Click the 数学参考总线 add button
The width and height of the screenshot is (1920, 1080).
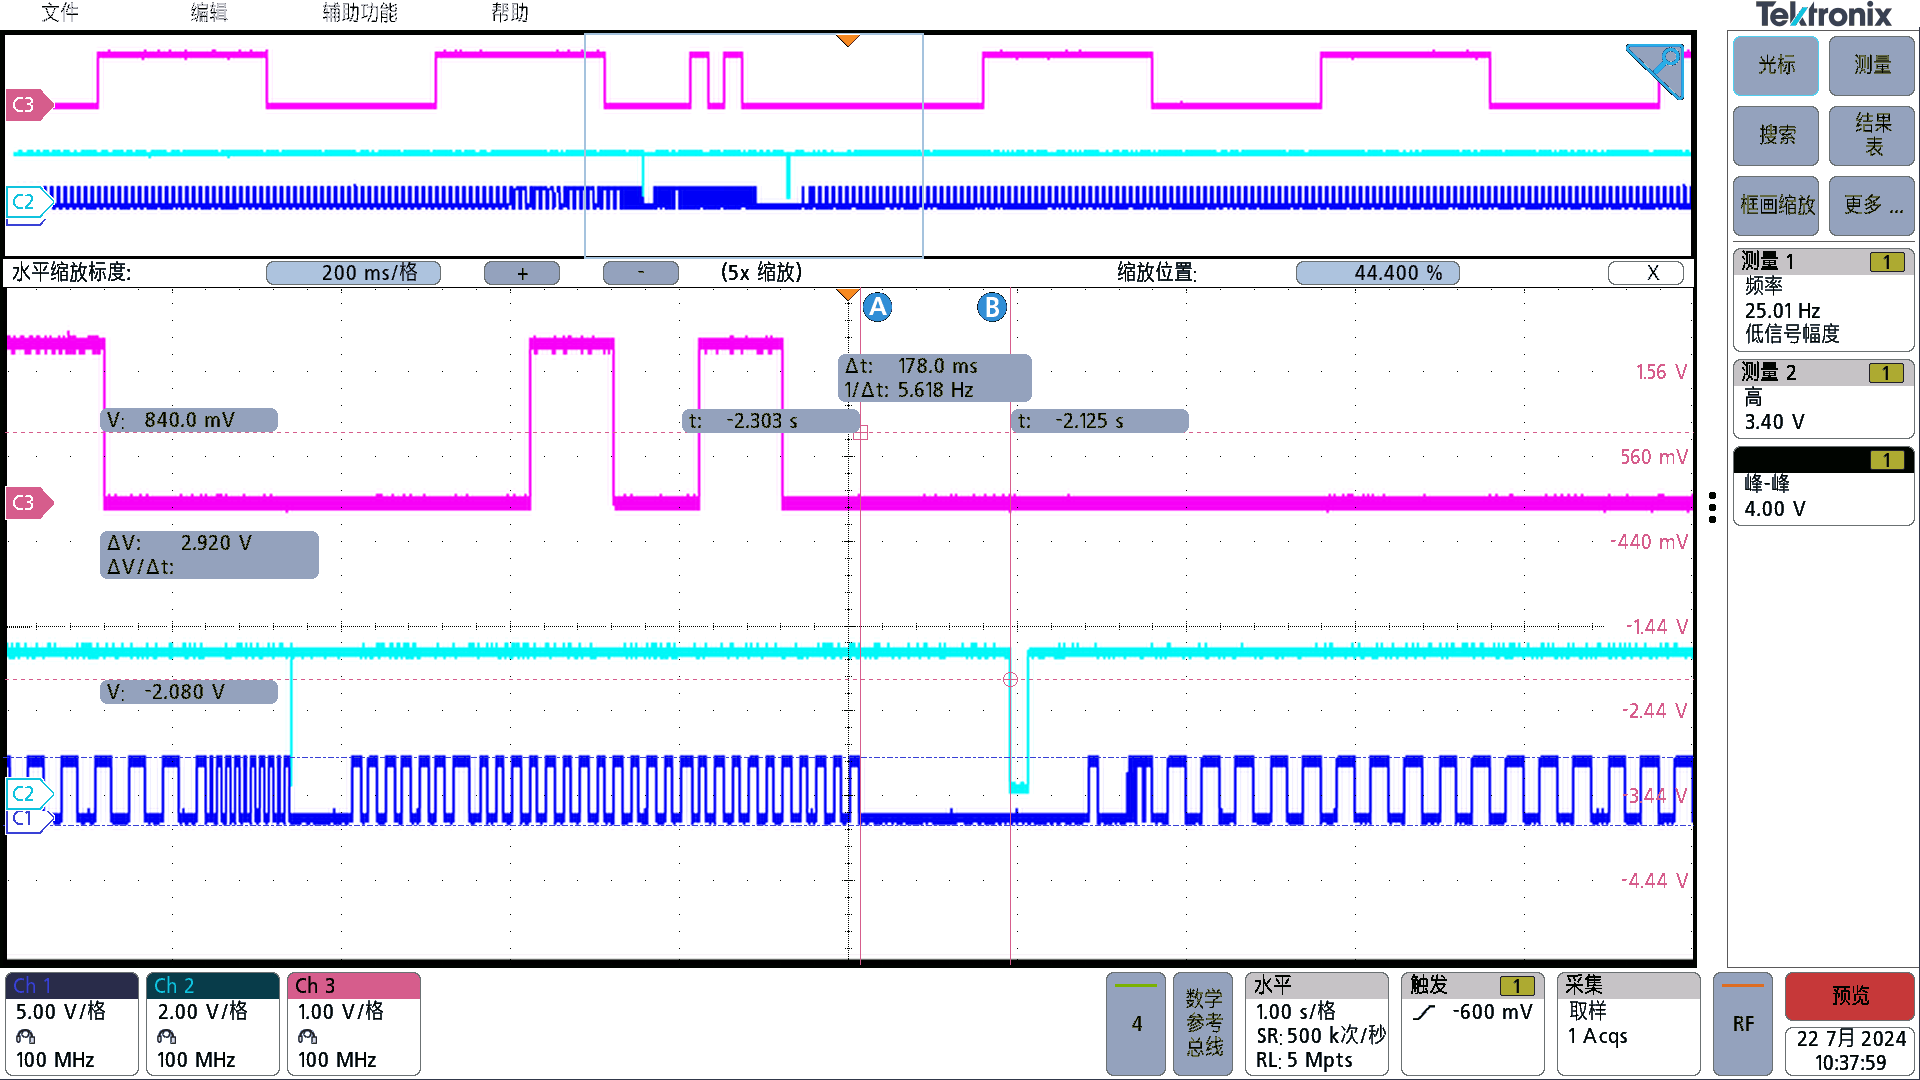[x=1203, y=1024]
